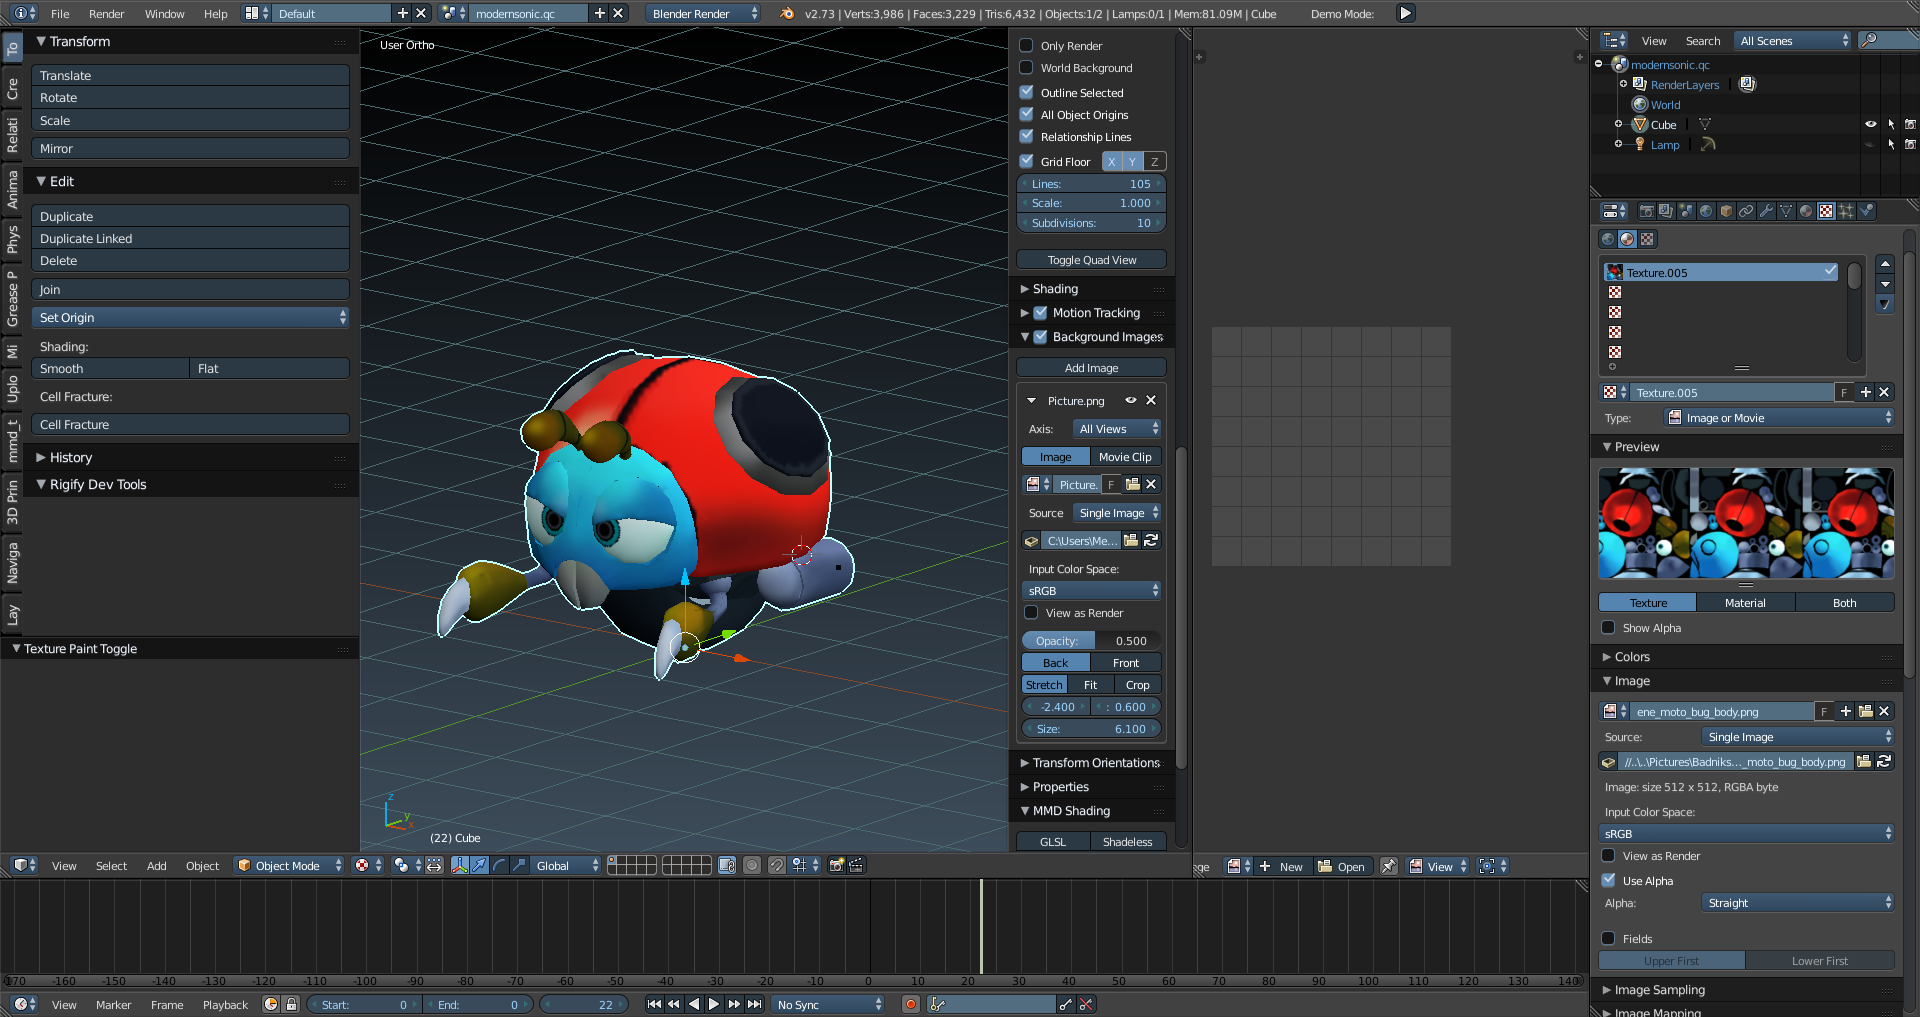Switch preview to the Material tab
The width and height of the screenshot is (1920, 1017).
(x=1745, y=602)
